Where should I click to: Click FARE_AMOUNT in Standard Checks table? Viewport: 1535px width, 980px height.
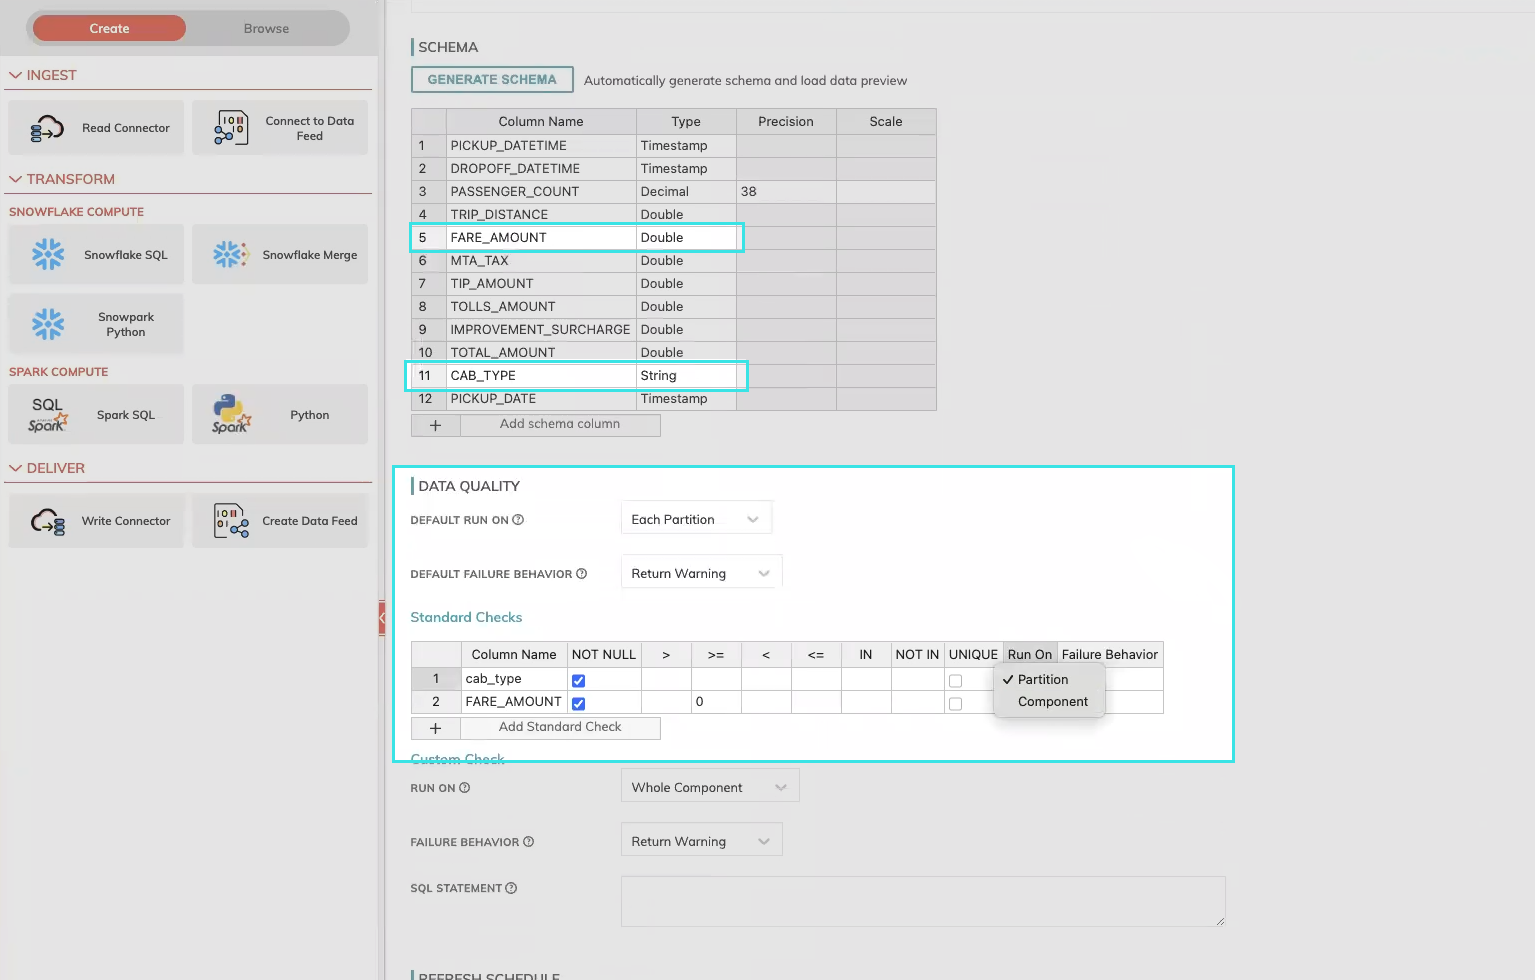514,702
